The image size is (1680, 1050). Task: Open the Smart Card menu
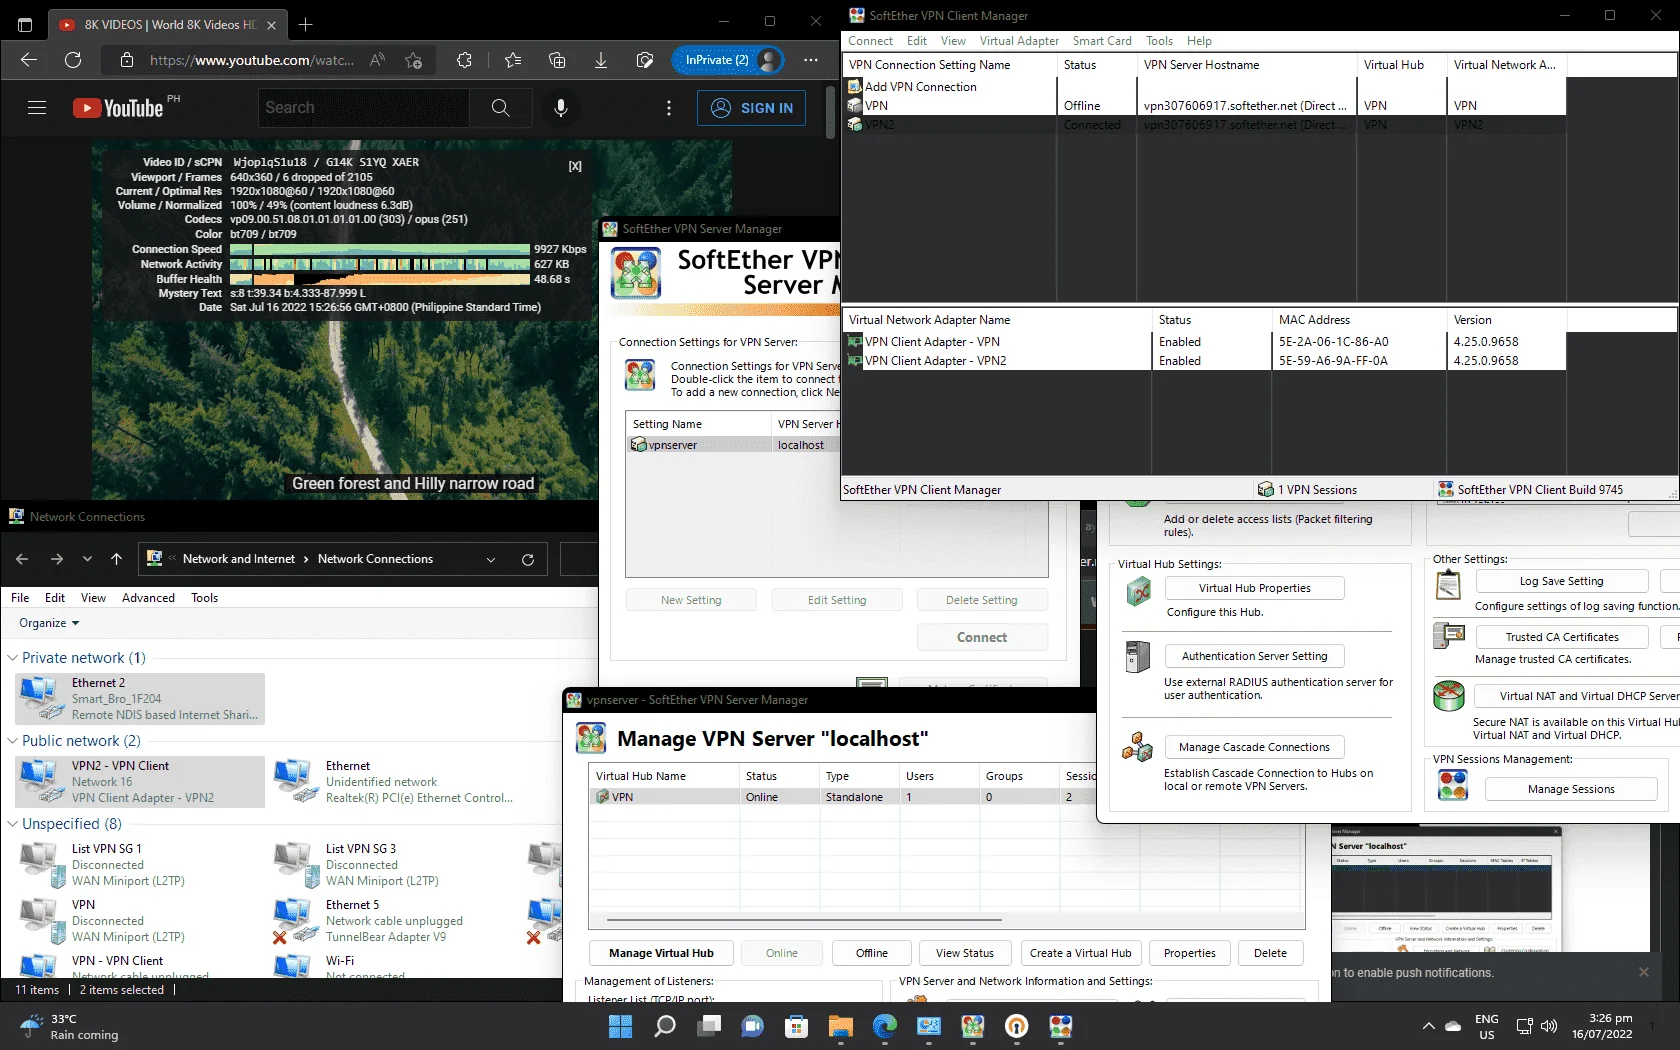[1102, 41]
